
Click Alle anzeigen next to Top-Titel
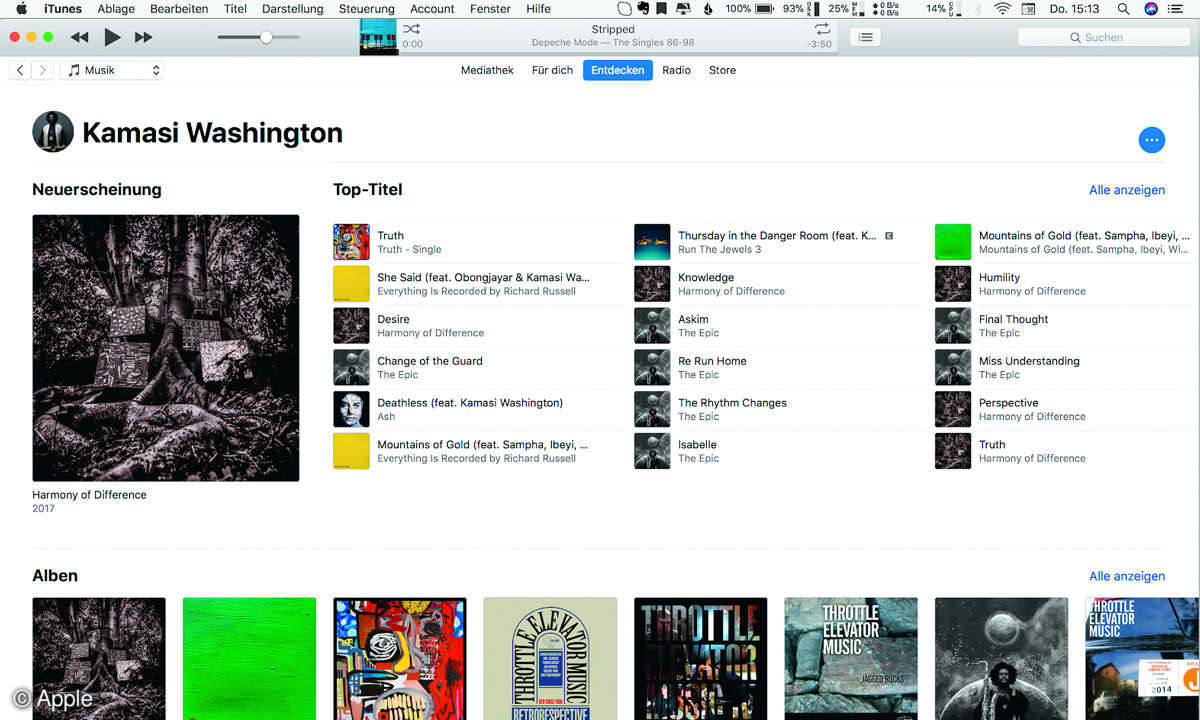click(1127, 190)
